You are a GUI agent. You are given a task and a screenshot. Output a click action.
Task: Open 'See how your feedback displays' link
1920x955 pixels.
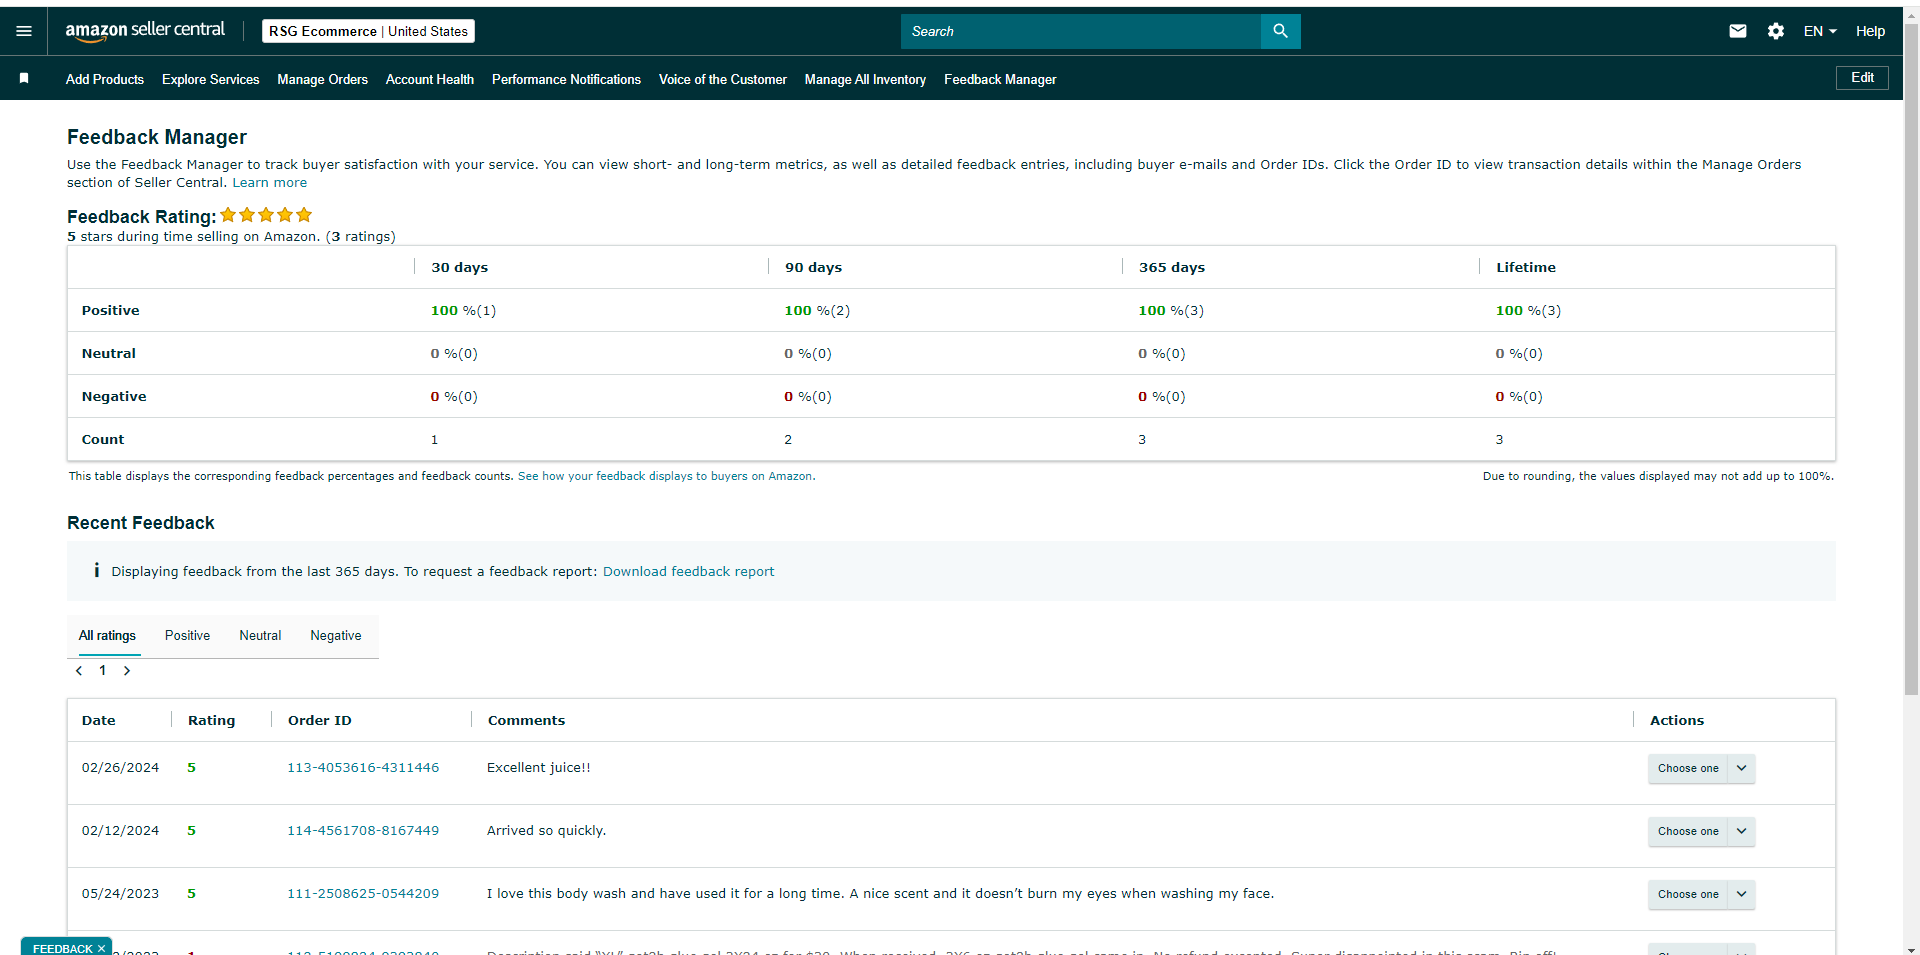point(666,476)
